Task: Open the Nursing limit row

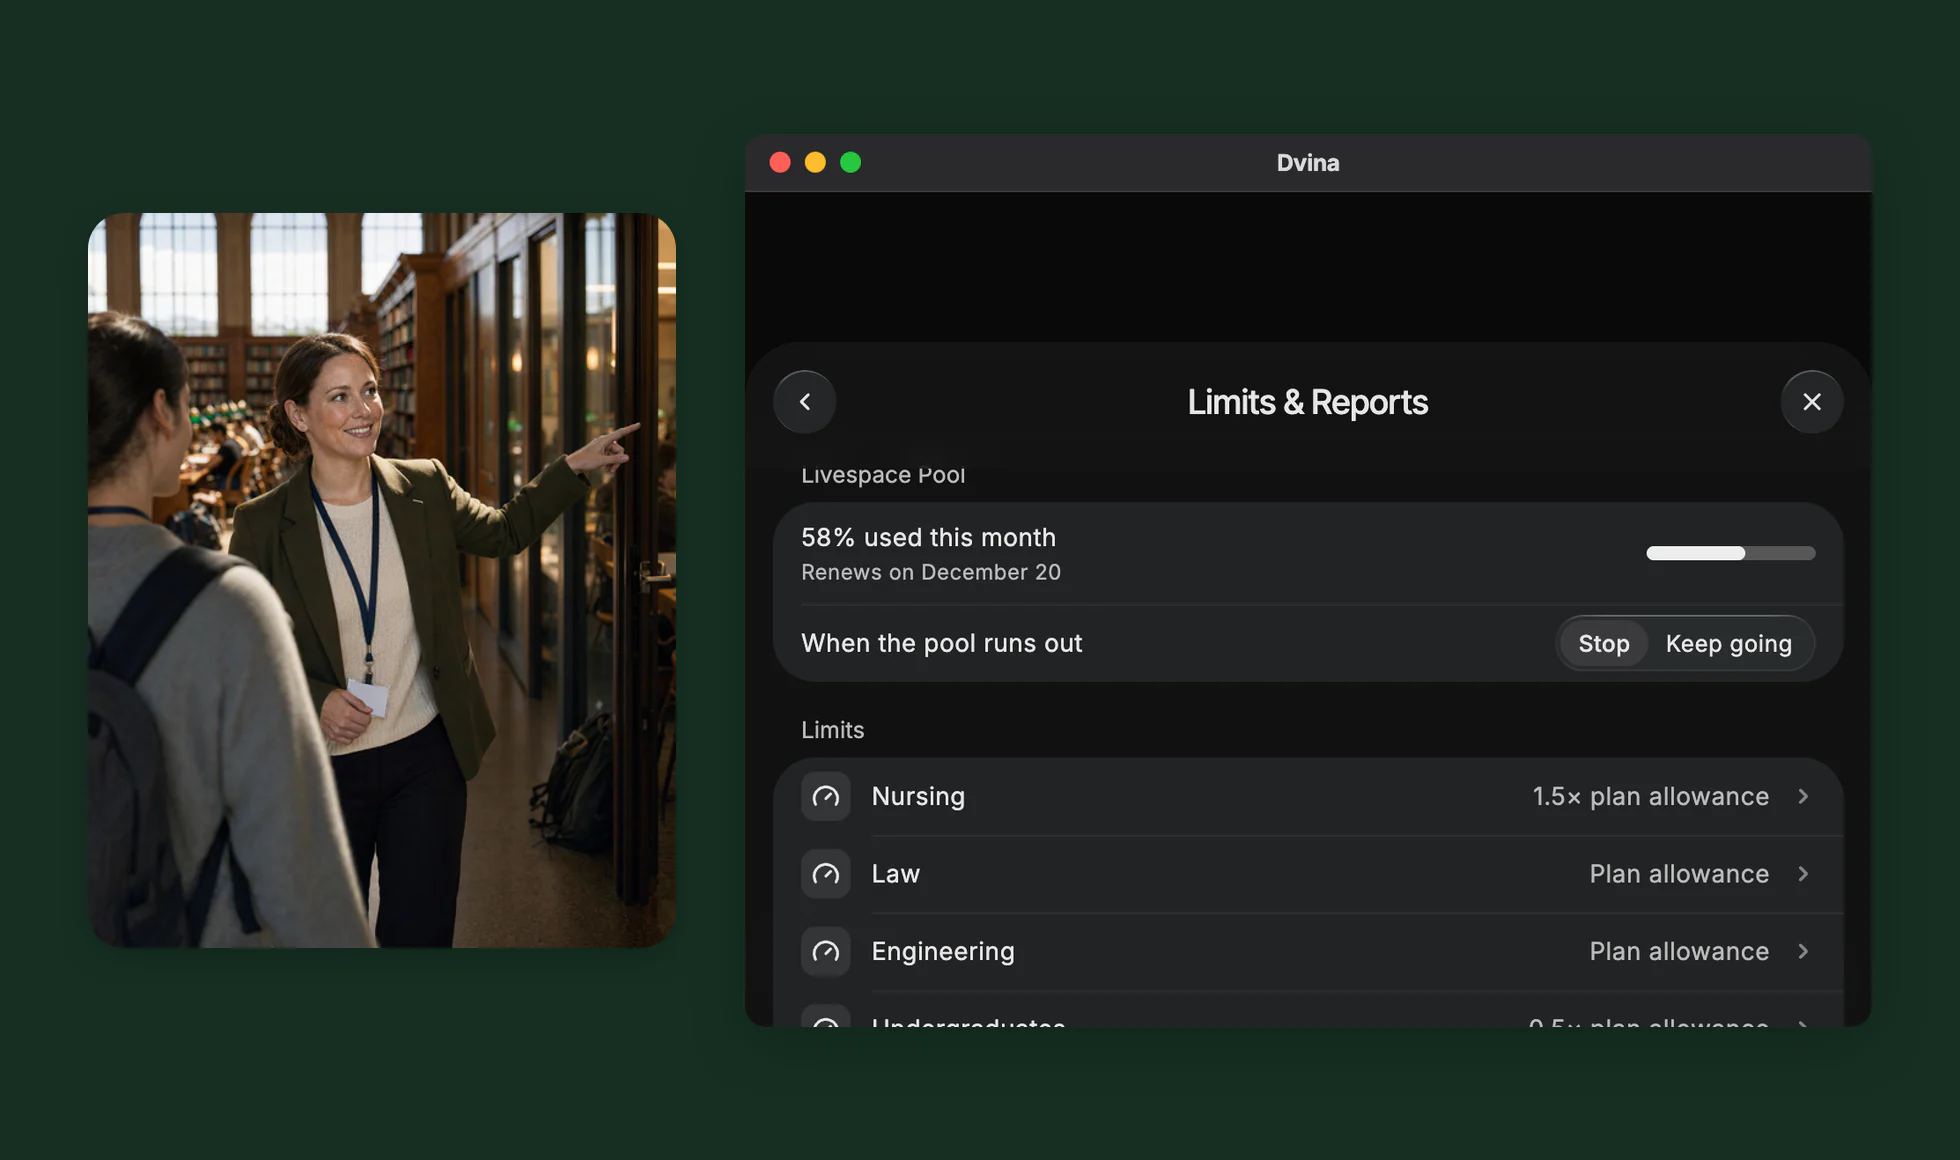Action: [1308, 797]
